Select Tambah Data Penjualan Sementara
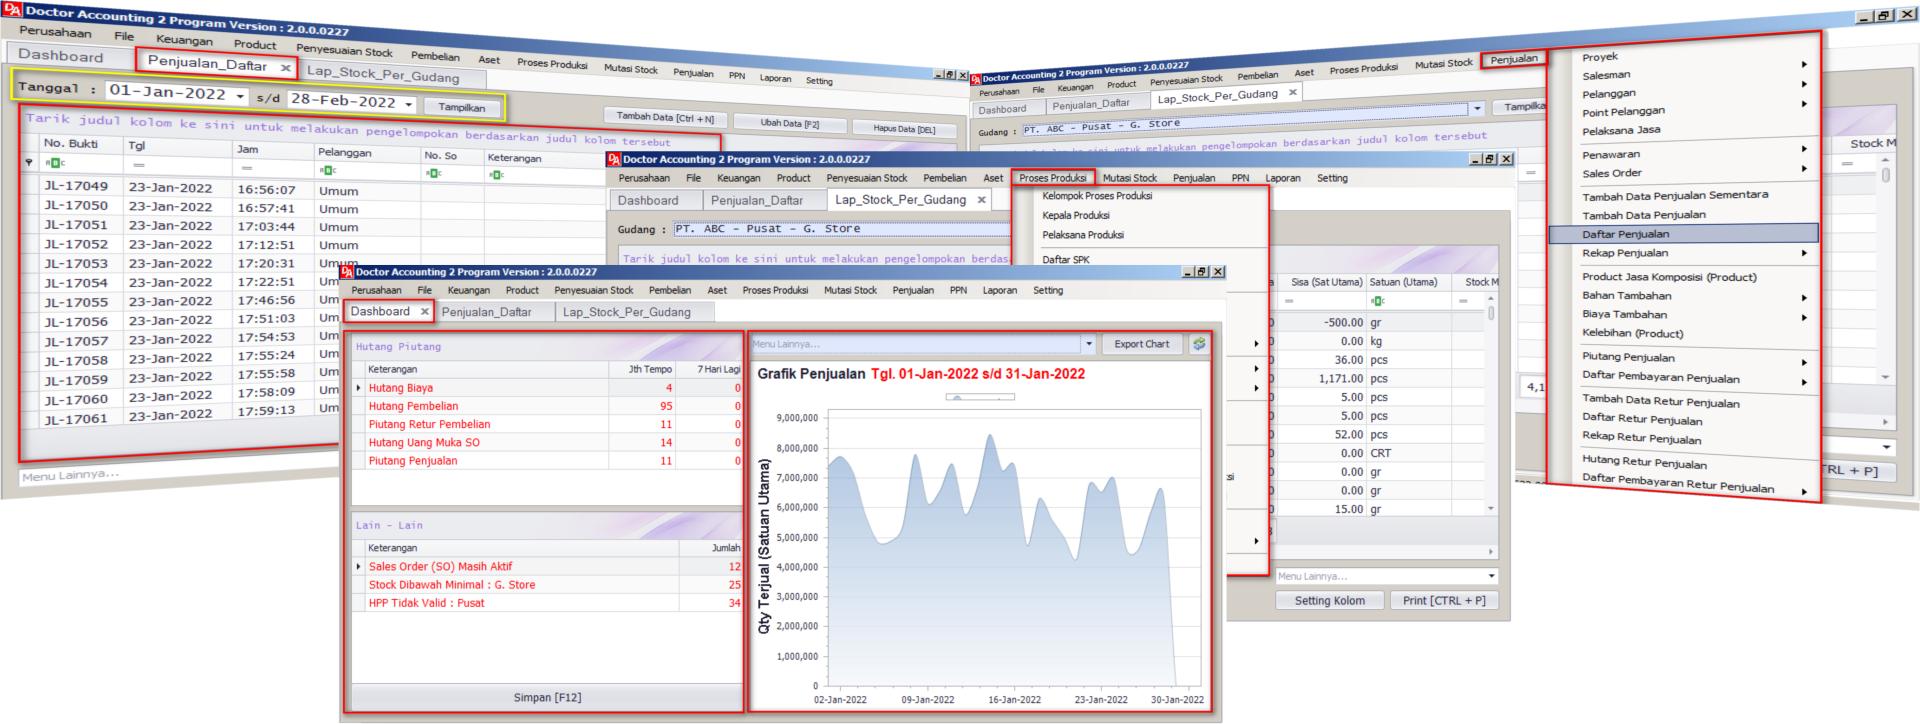Screen dimensions: 1920x724 pyautogui.click(x=1674, y=196)
